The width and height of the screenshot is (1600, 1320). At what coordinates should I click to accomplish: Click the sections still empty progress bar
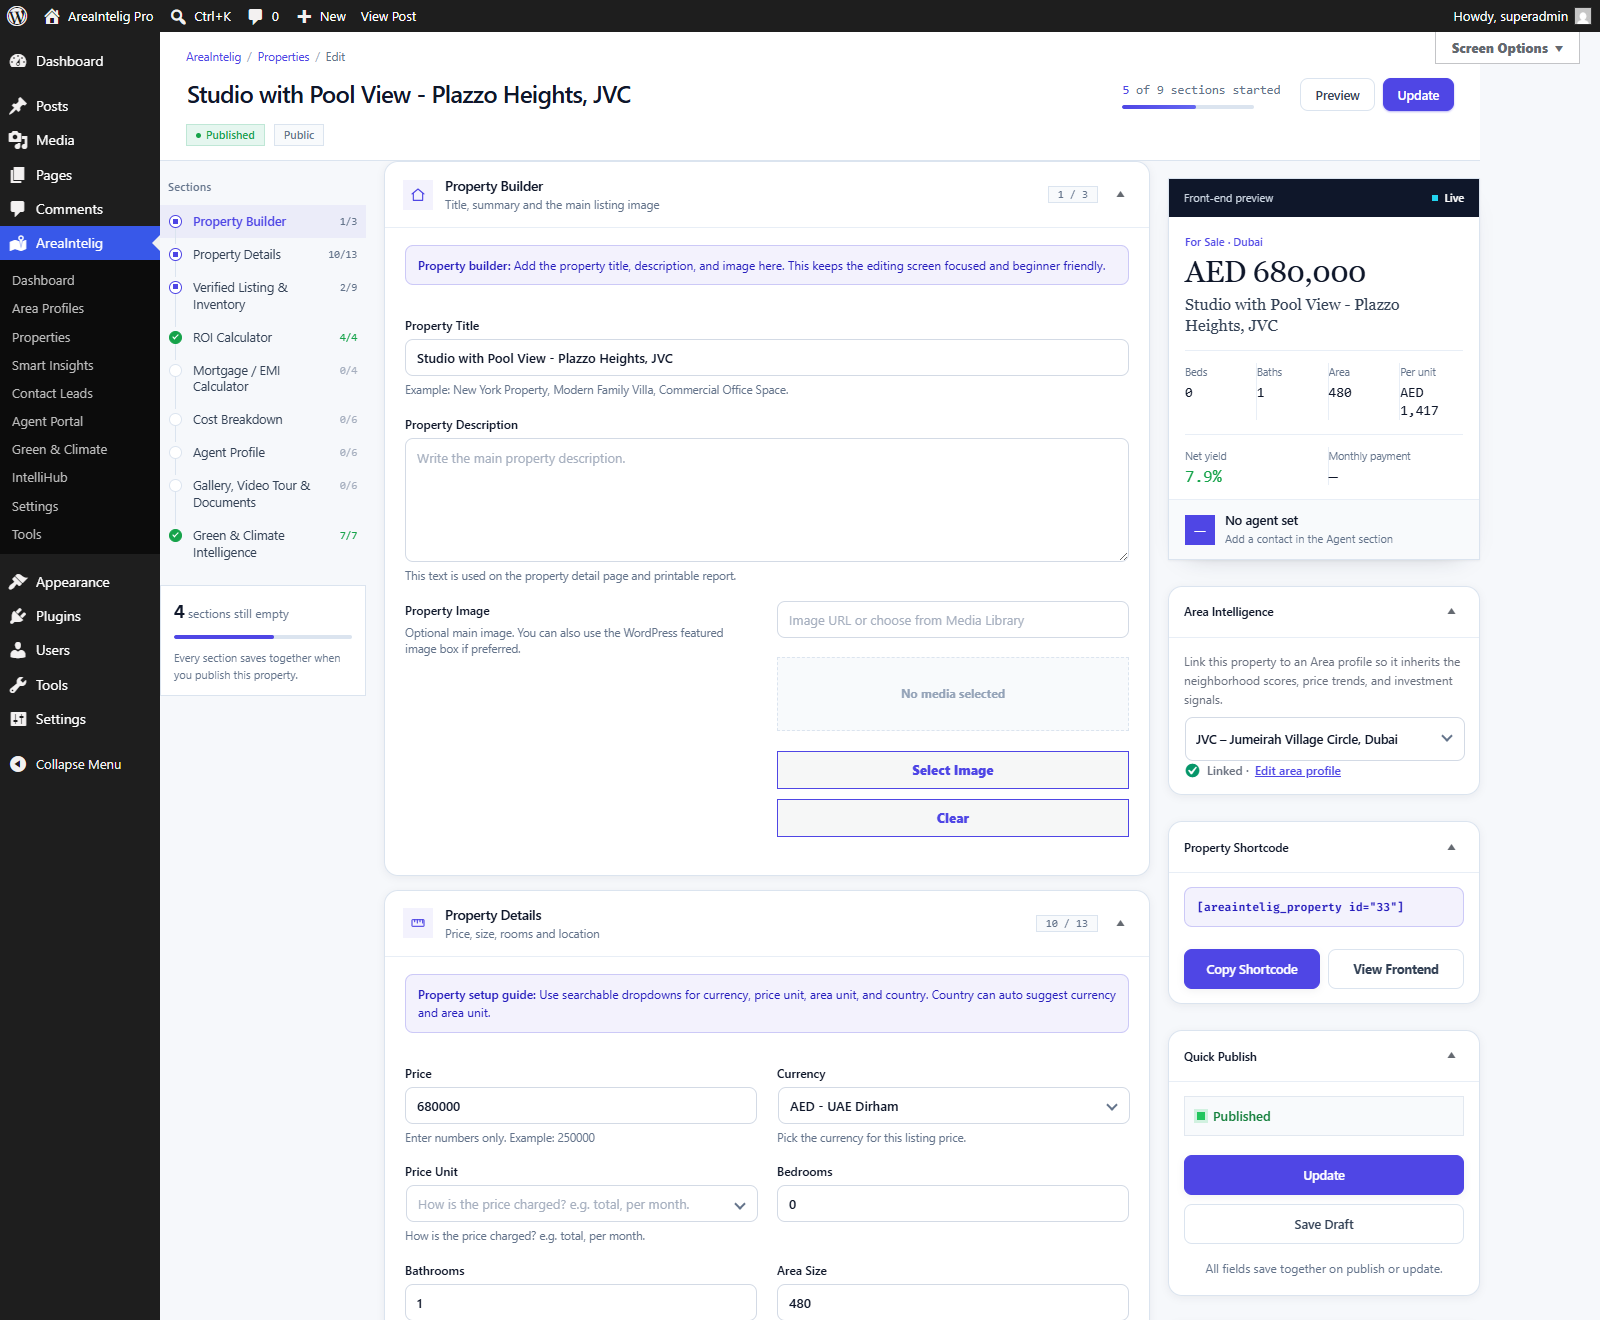point(263,637)
